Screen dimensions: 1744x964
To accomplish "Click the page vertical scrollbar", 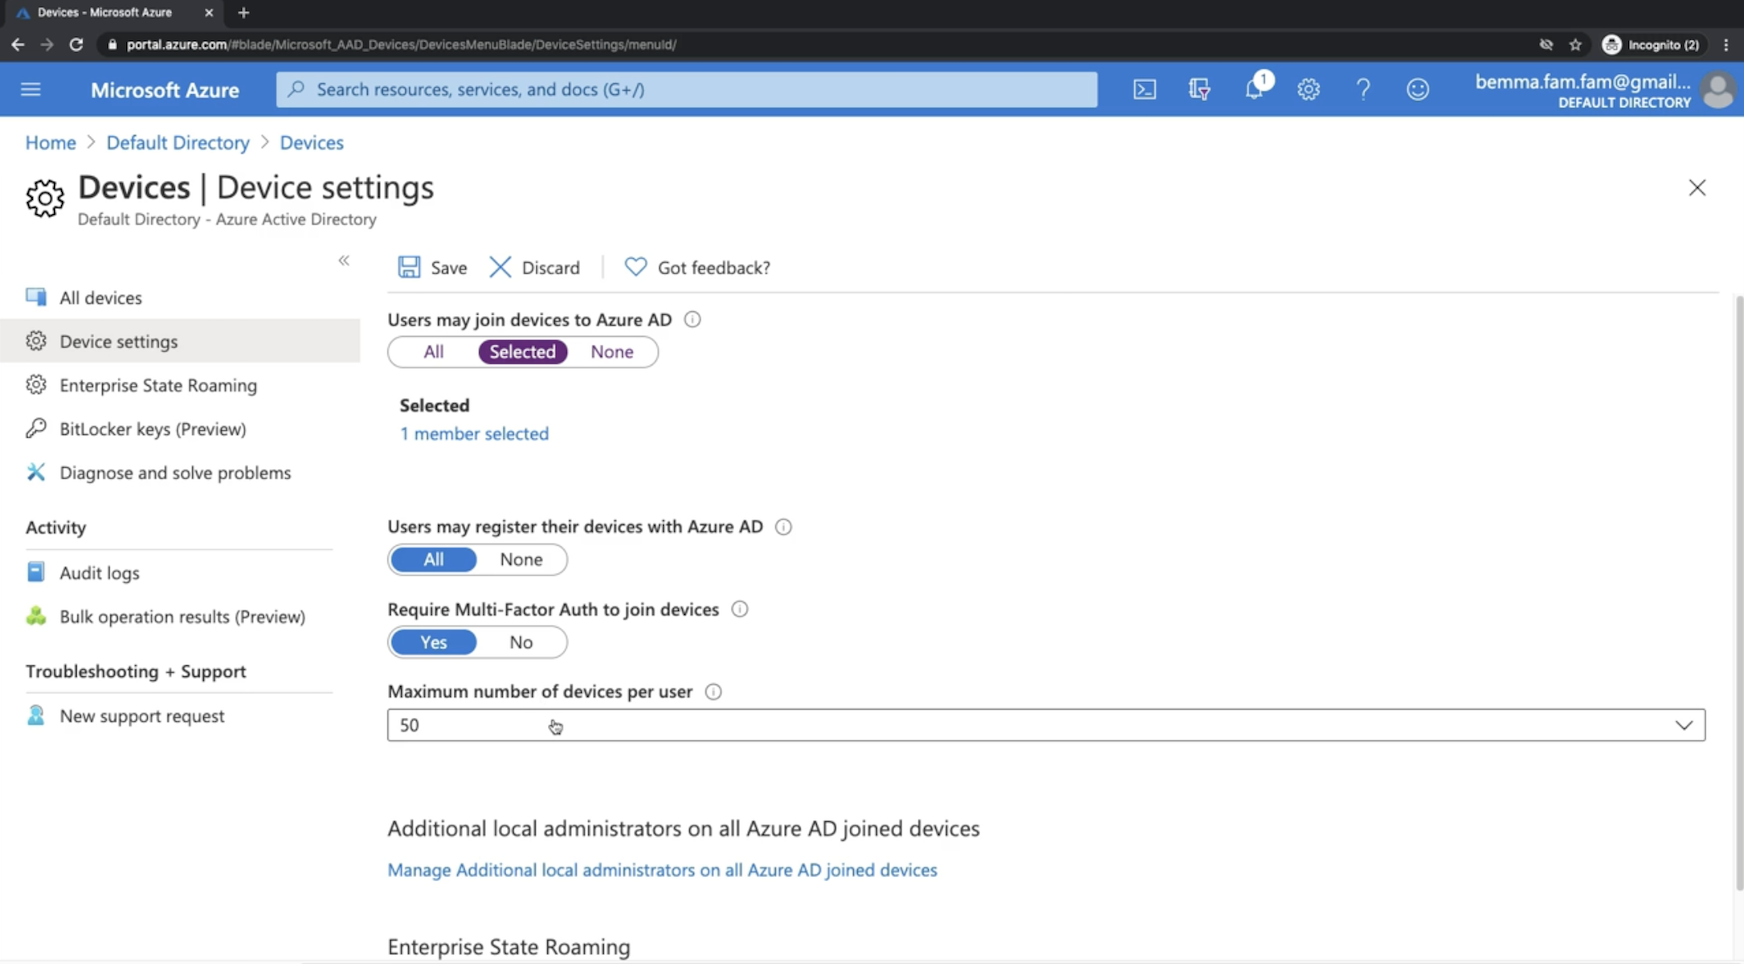I will tap(1739, 592).
